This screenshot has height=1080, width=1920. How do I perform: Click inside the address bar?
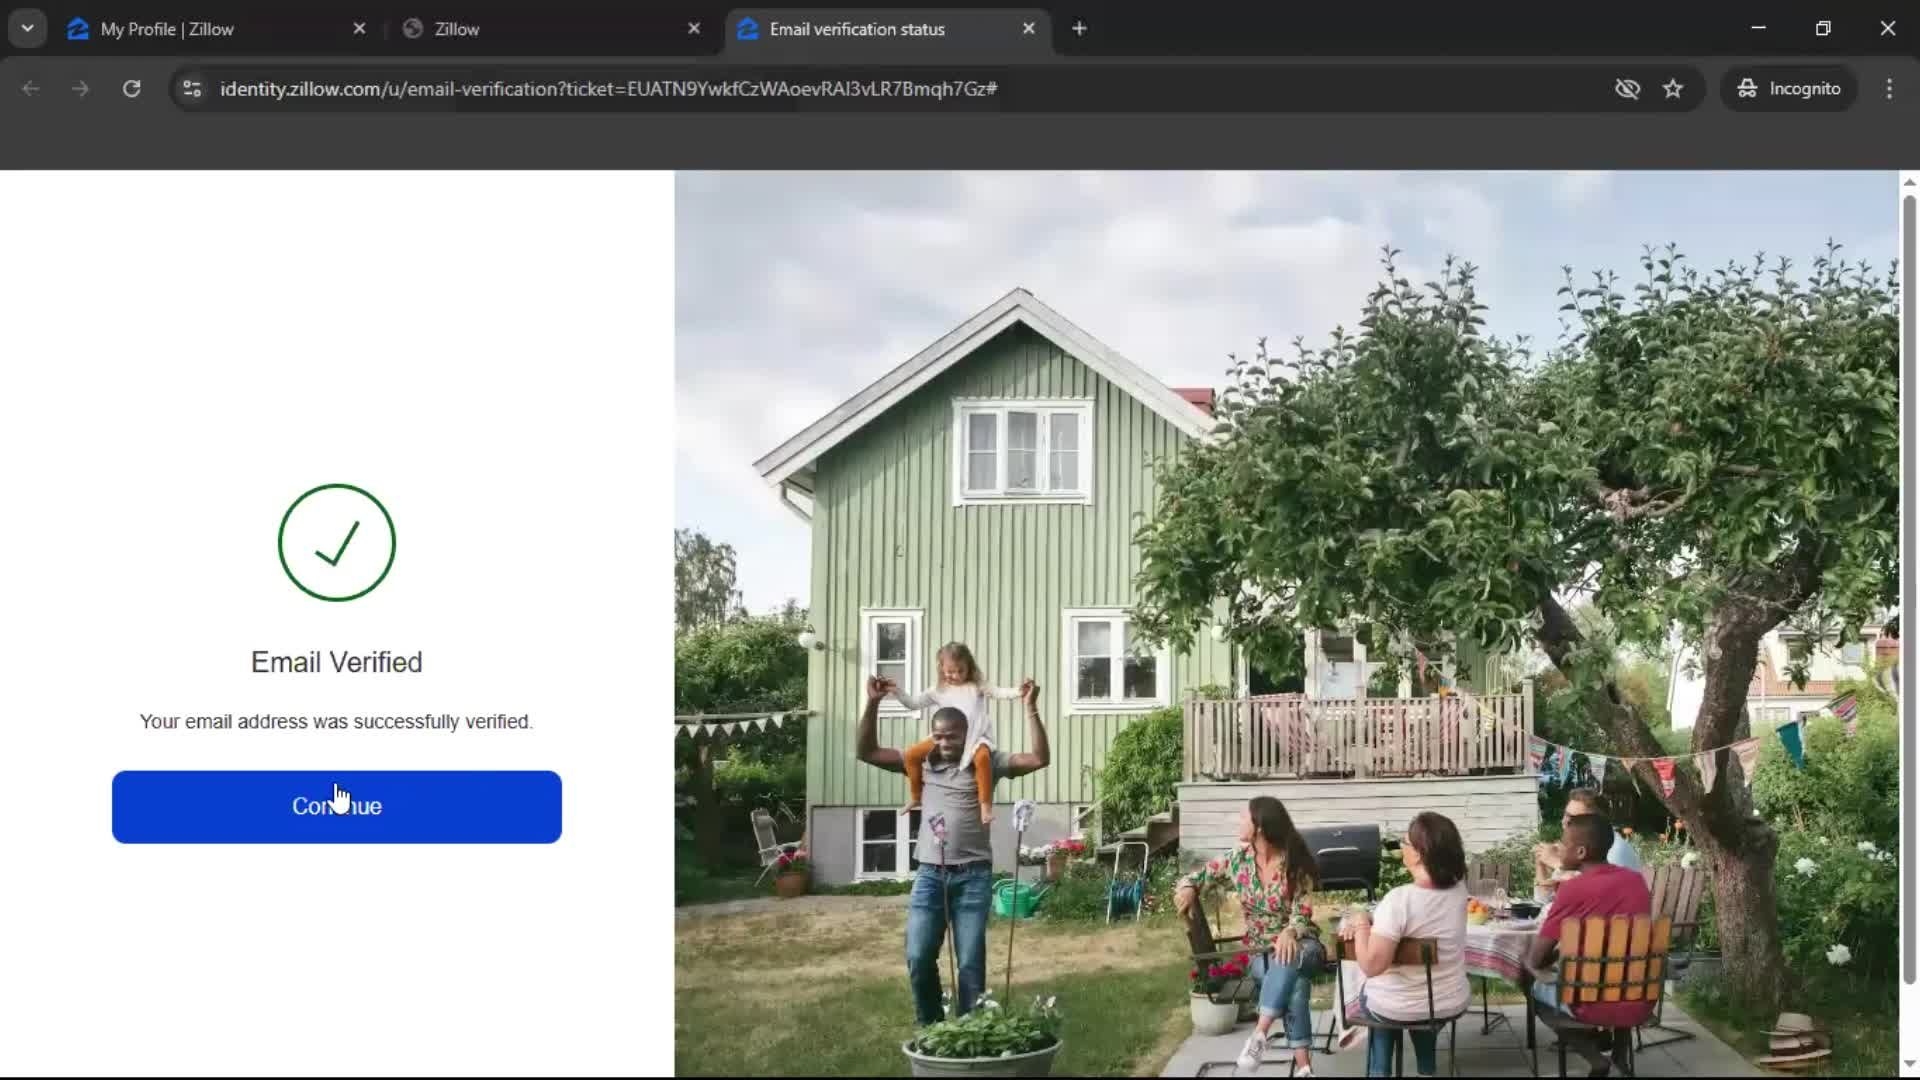click(600, 88)
